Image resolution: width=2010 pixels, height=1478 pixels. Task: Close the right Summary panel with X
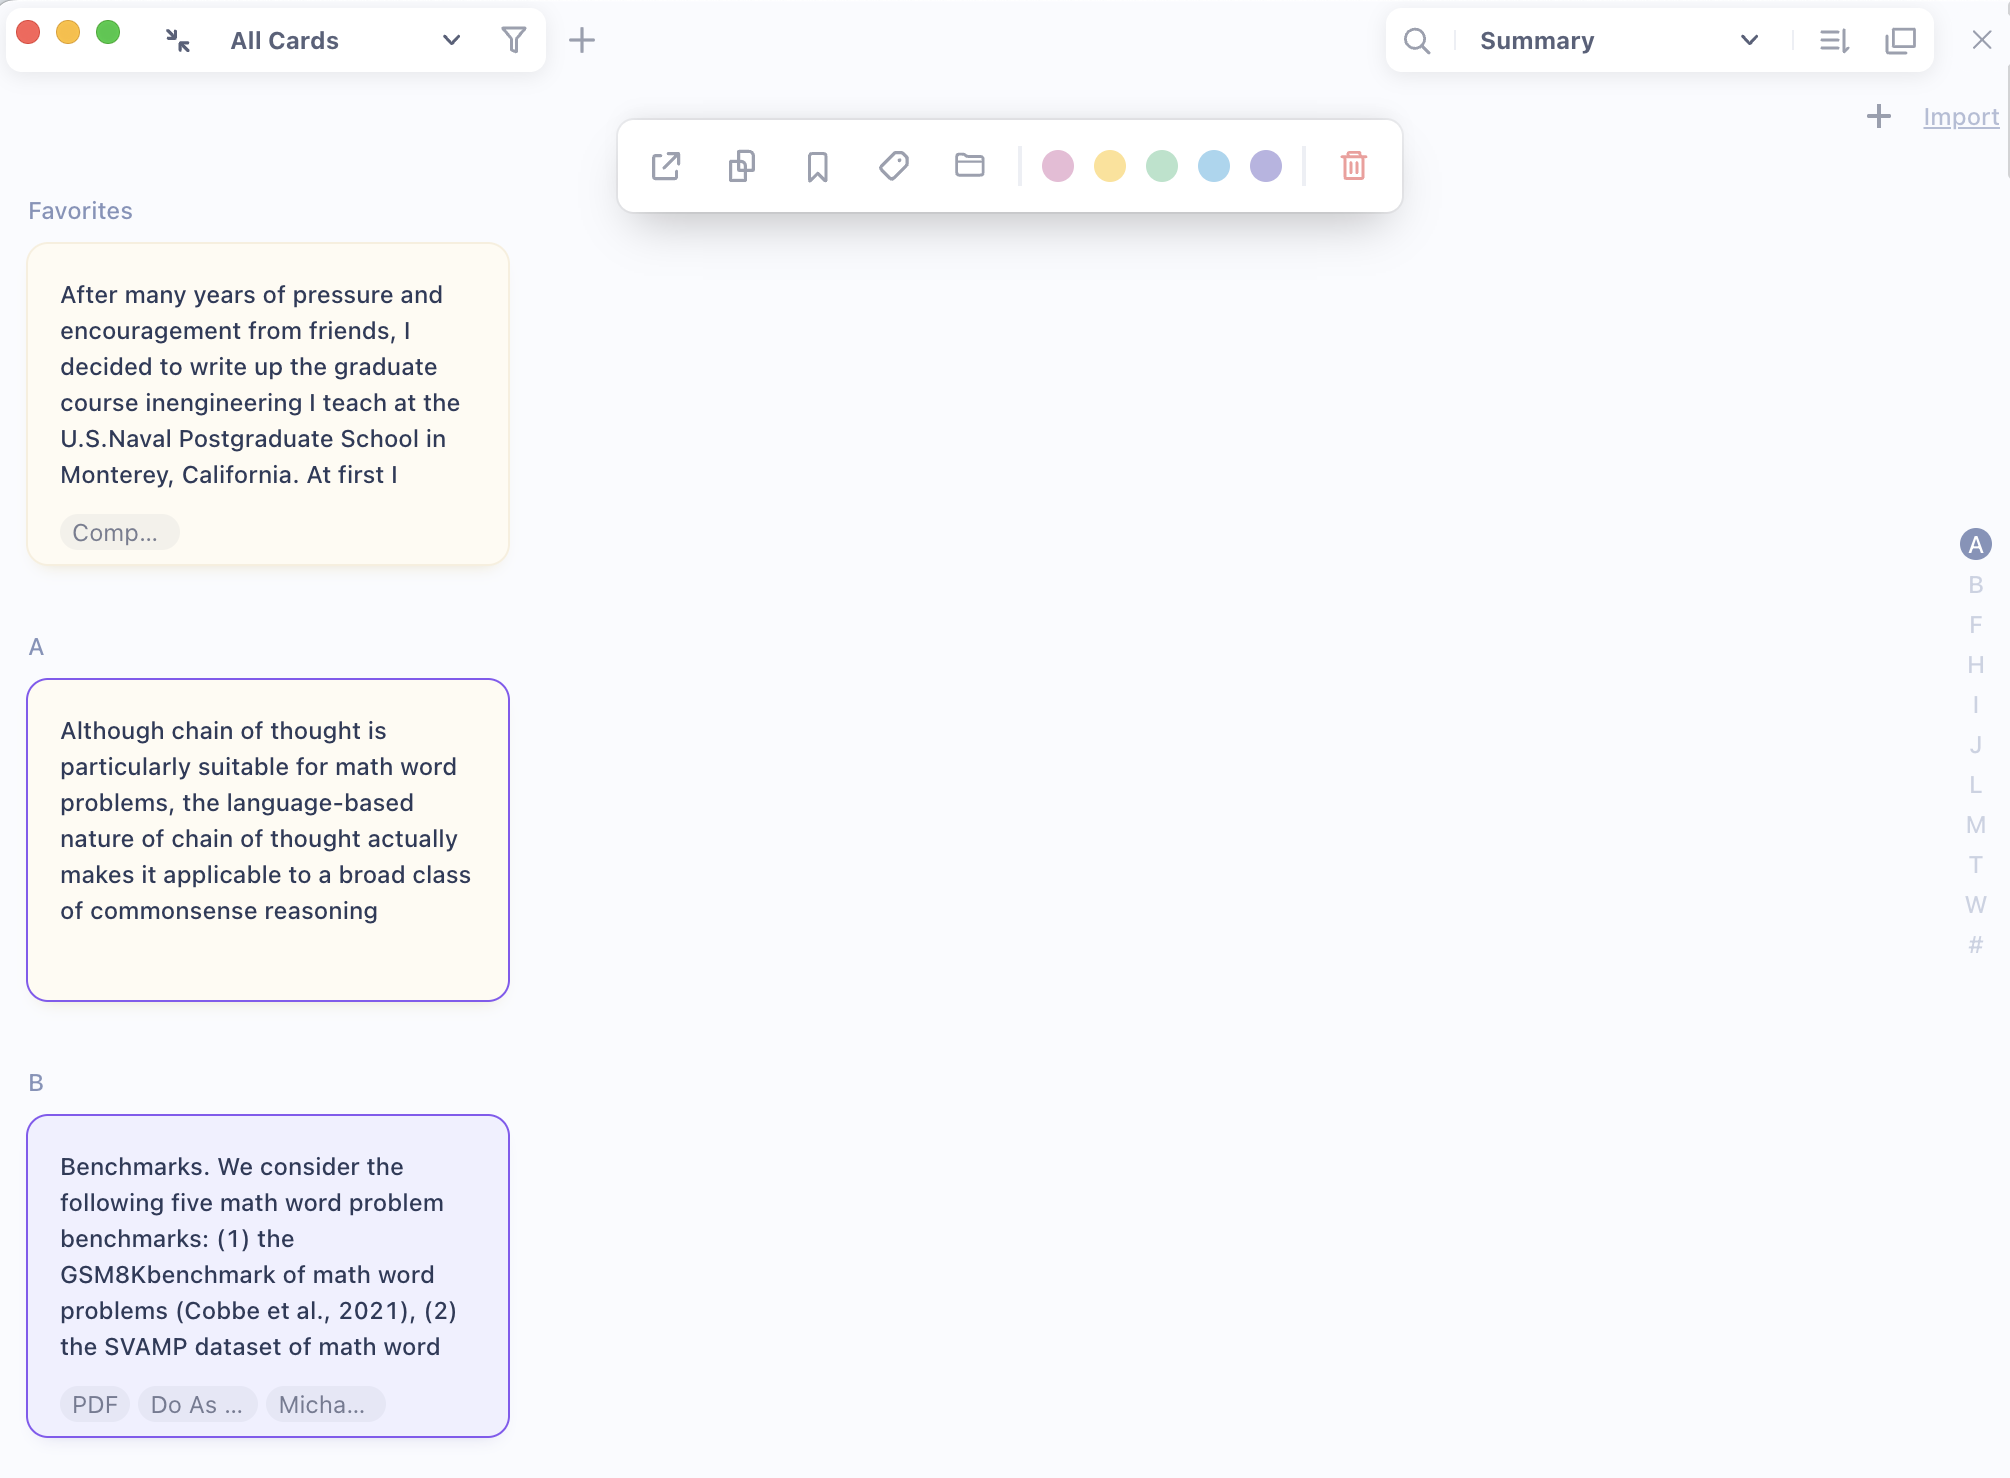(1982, 40)
